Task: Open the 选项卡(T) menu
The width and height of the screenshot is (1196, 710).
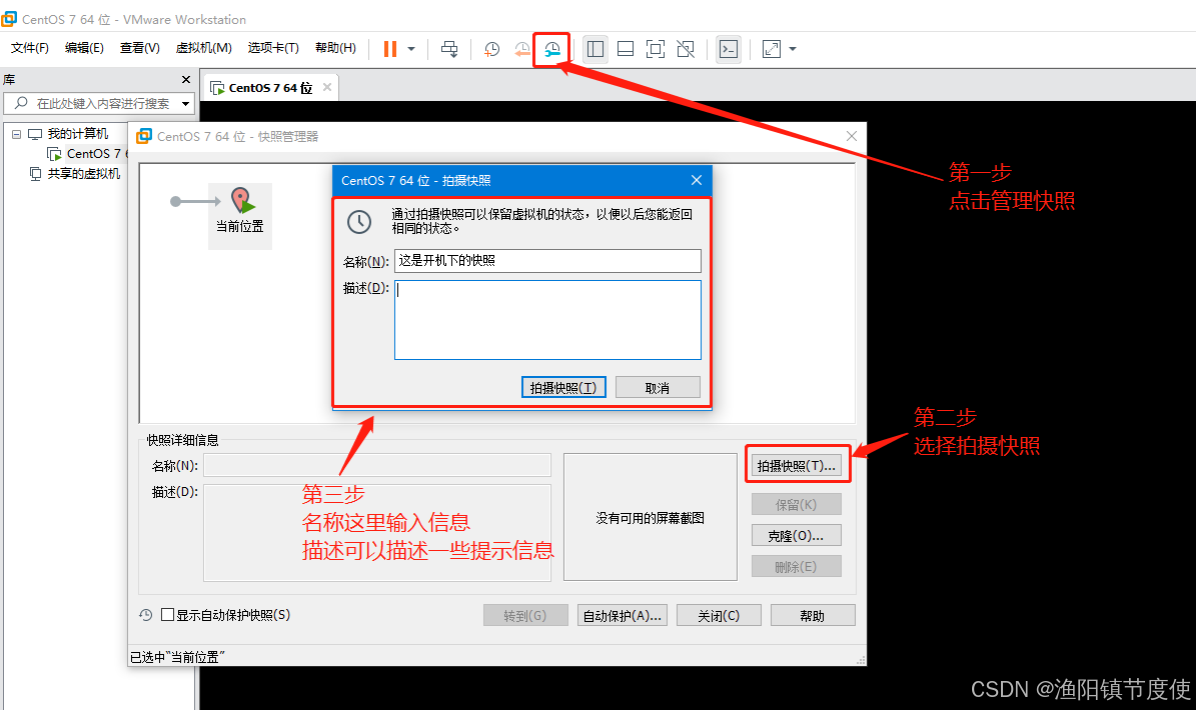Action: pyautogui.click(x=273, y=48)
